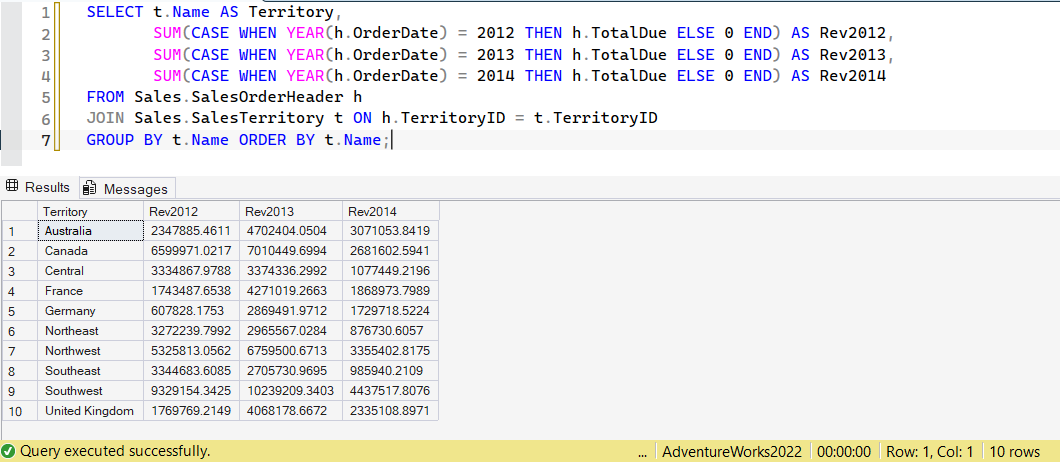1060x462 pixels.
Task: Click cell value 2335108.8971
Action: (x=391, y=411)
